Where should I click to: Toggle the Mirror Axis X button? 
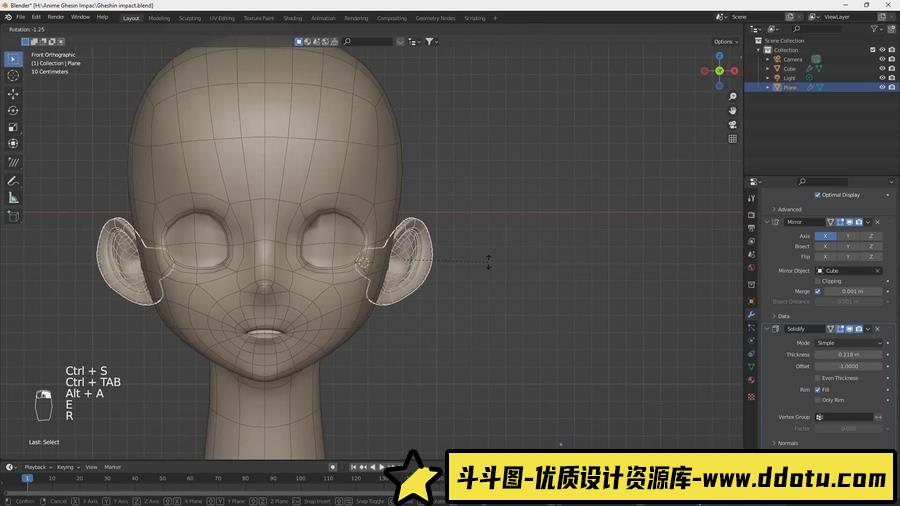(x=825, y=236)
